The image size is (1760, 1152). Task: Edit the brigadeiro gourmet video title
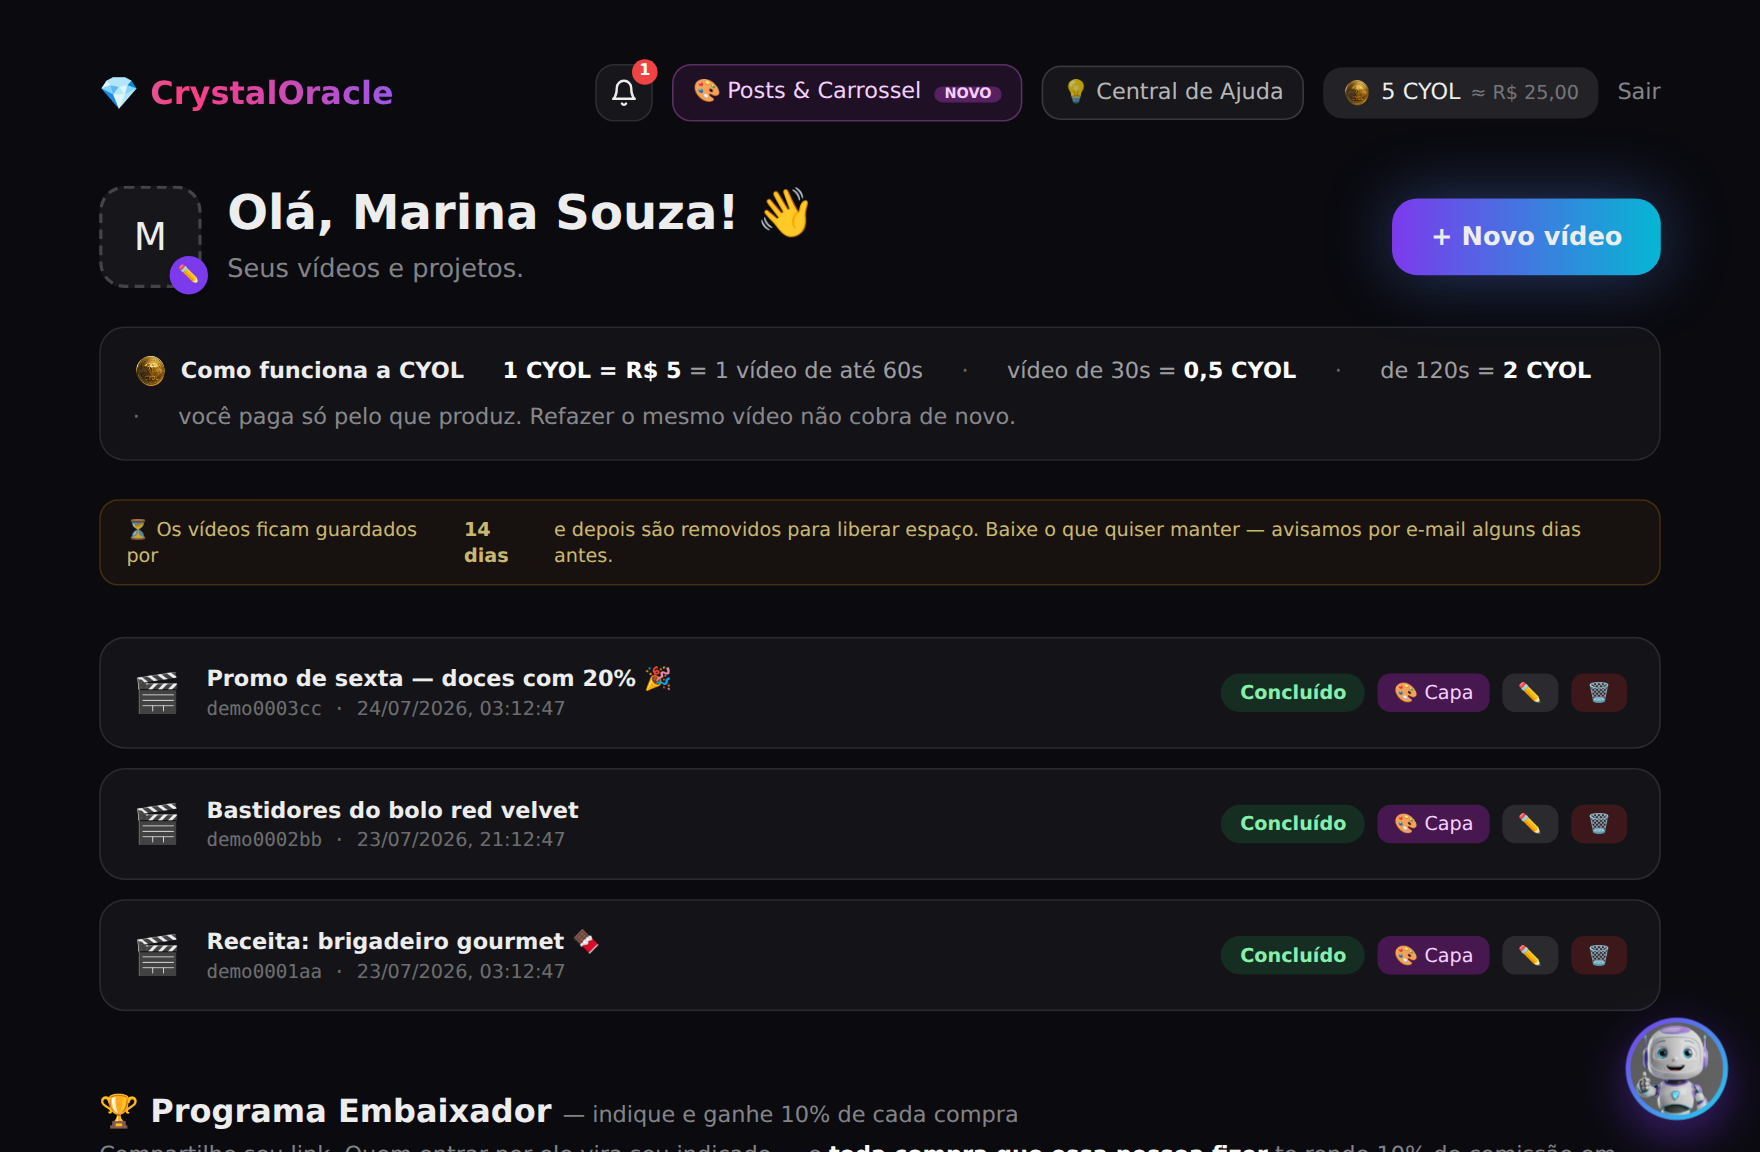(x=1529, y=955)
